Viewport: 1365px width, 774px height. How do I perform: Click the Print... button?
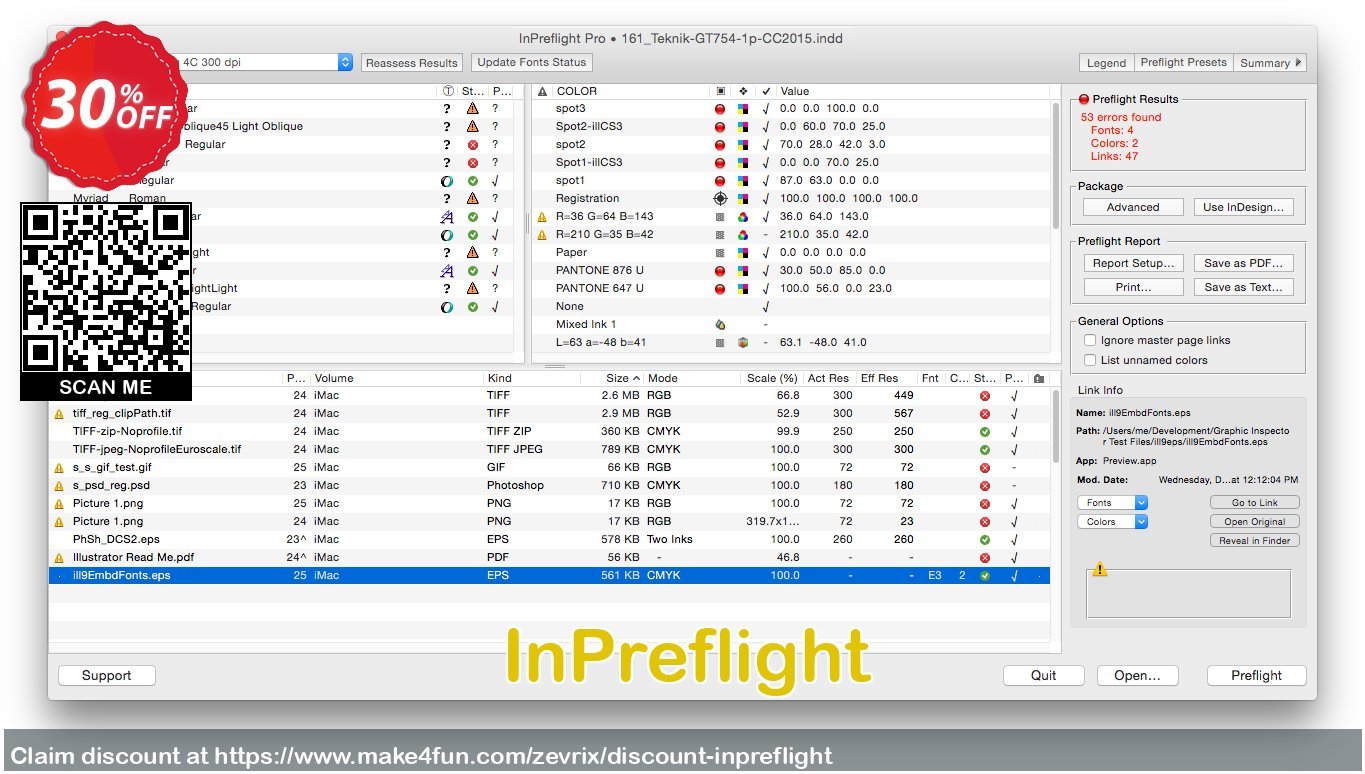click(1132, 287)
